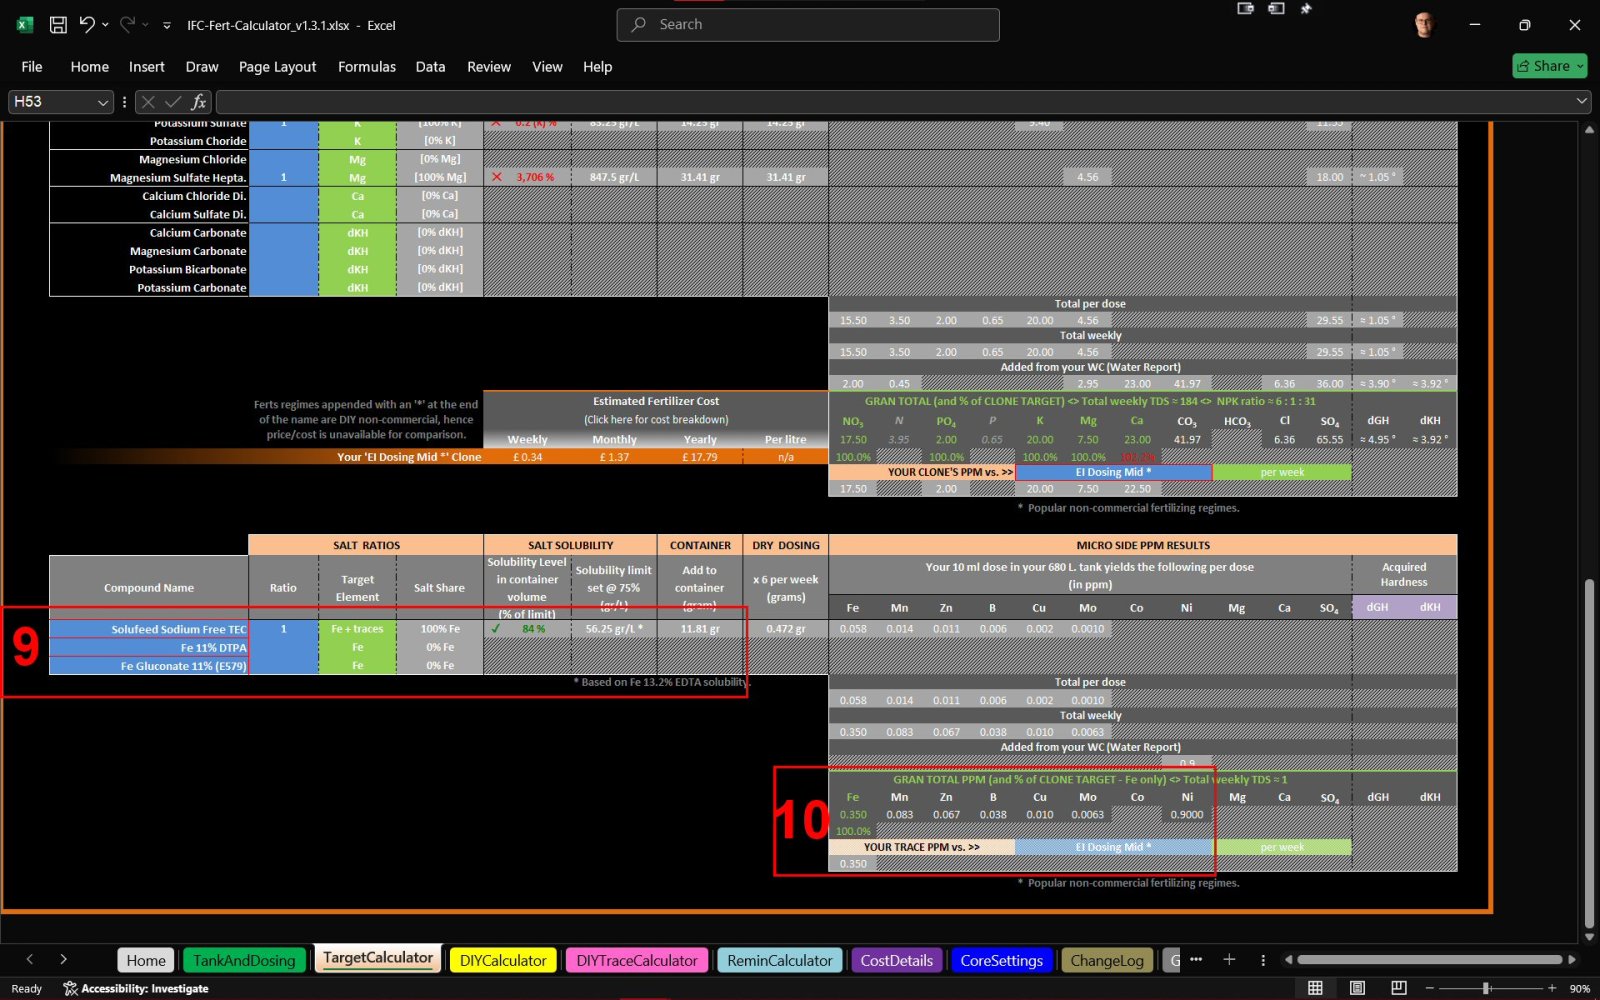Viewport: 1600px width, 1000px height.
Task: Click the Undo arrow icon
Action: pos(87,25)
